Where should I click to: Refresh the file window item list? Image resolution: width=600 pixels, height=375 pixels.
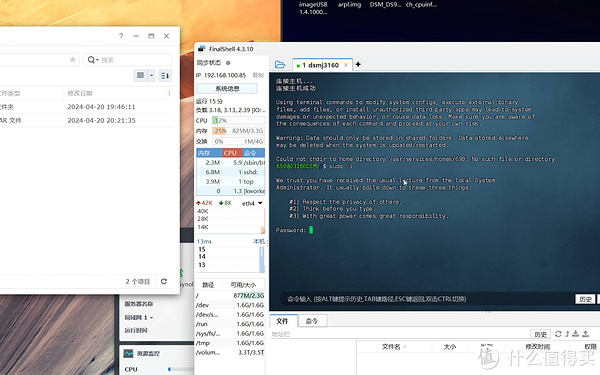[x=164, y=281]
